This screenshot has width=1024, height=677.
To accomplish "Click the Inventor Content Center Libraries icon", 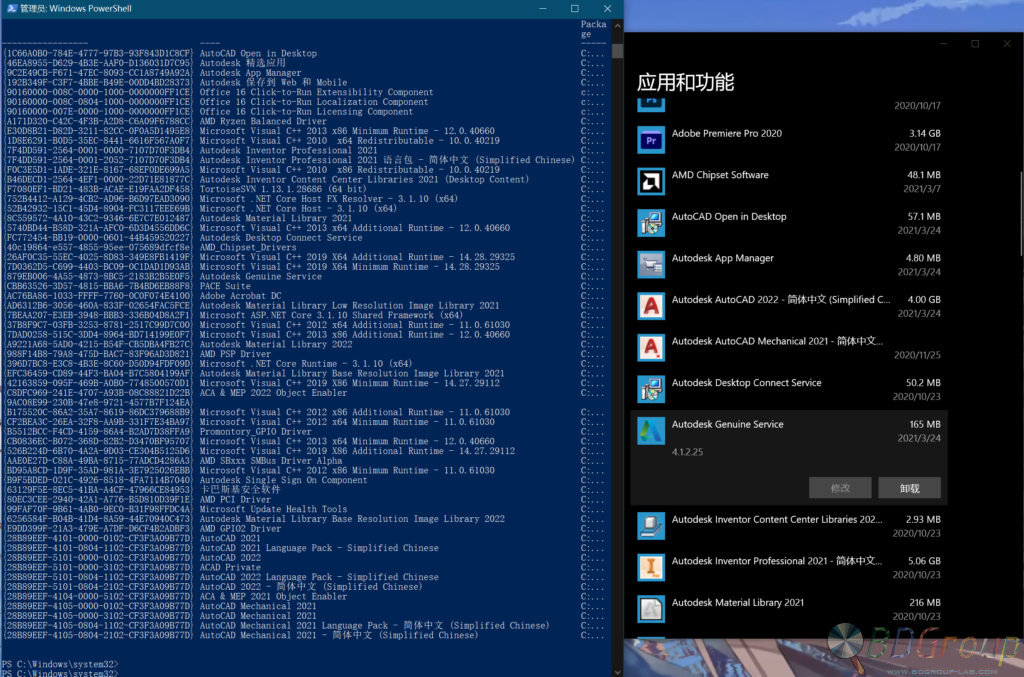I will (651, 526).
